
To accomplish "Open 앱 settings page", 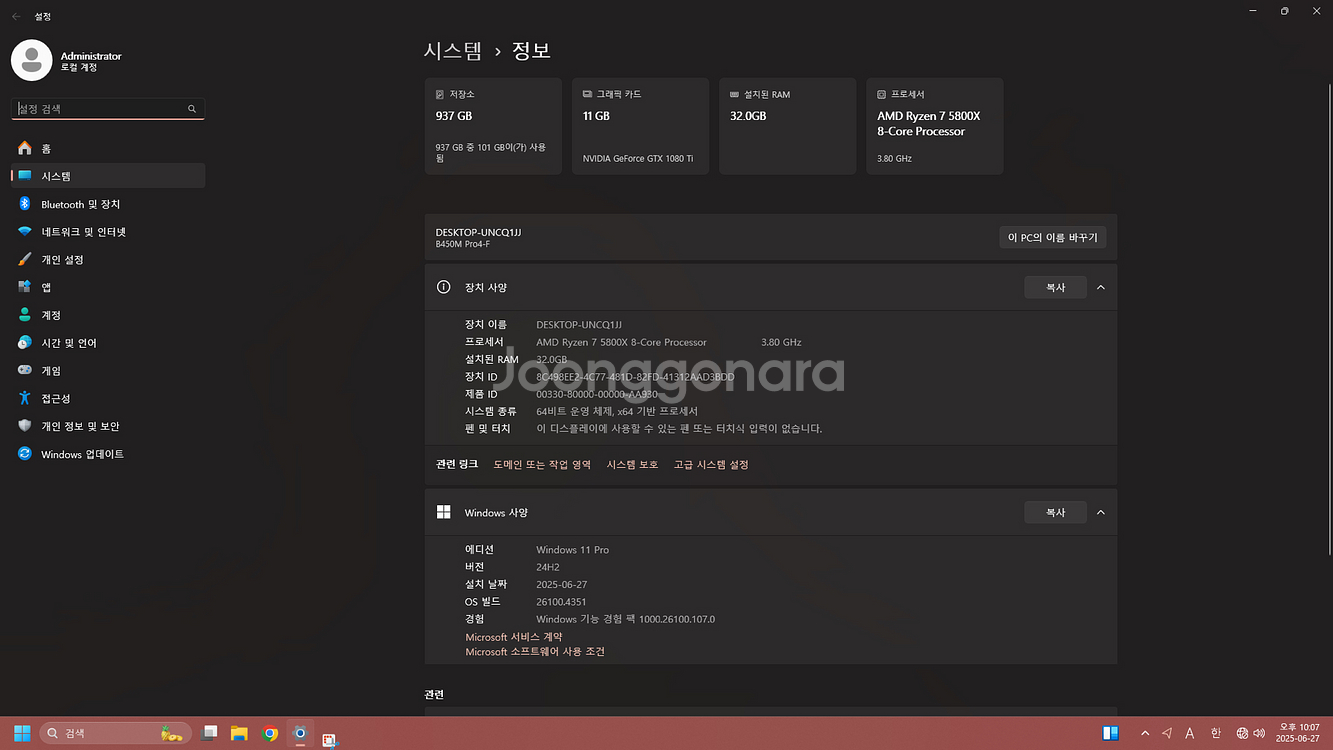I will [108, 287].
